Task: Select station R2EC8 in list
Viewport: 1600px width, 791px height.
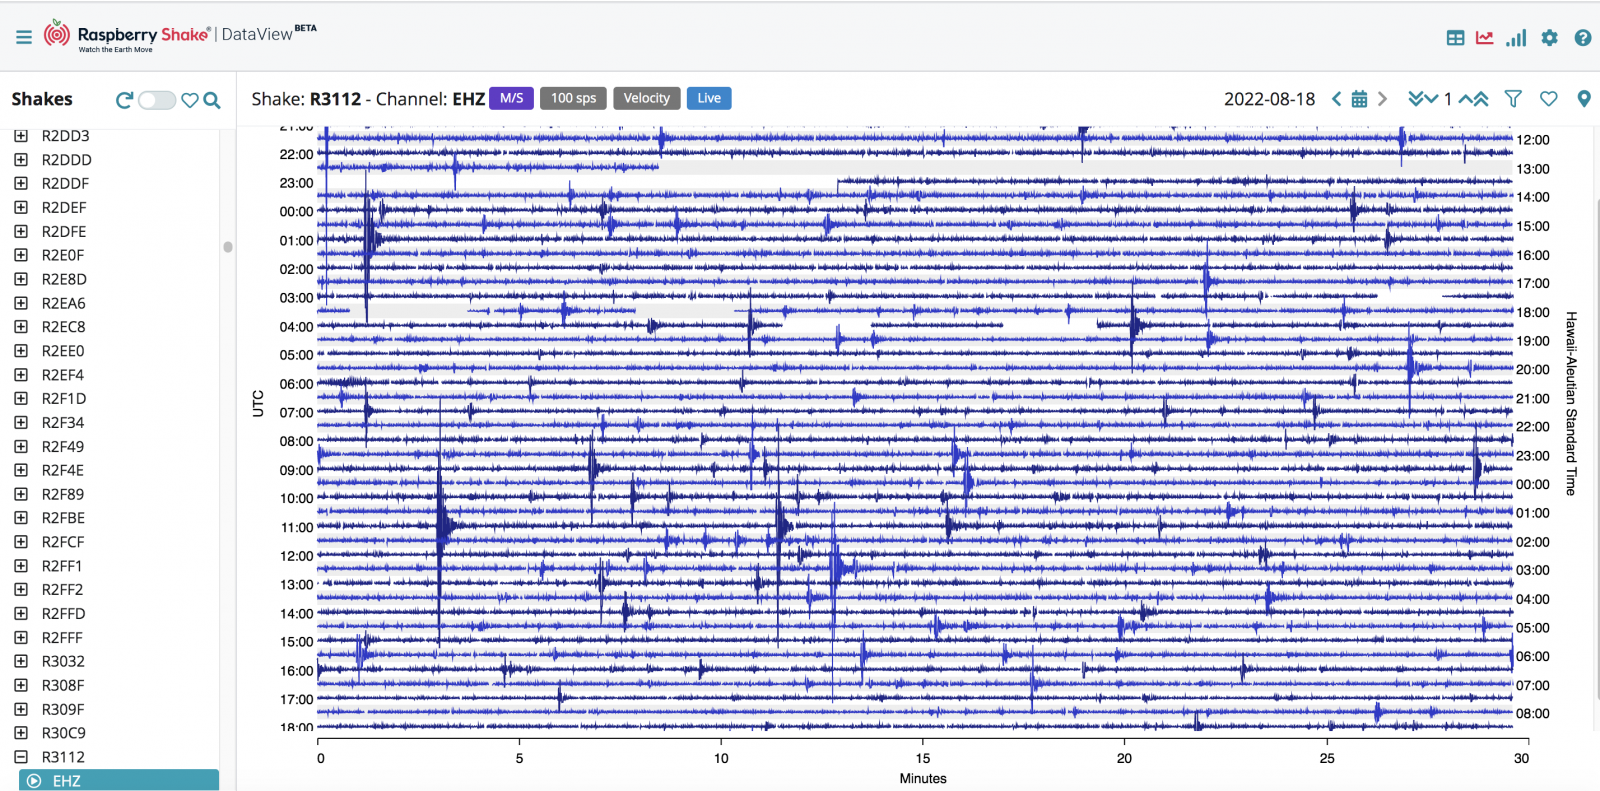Action: coord(64,327)
